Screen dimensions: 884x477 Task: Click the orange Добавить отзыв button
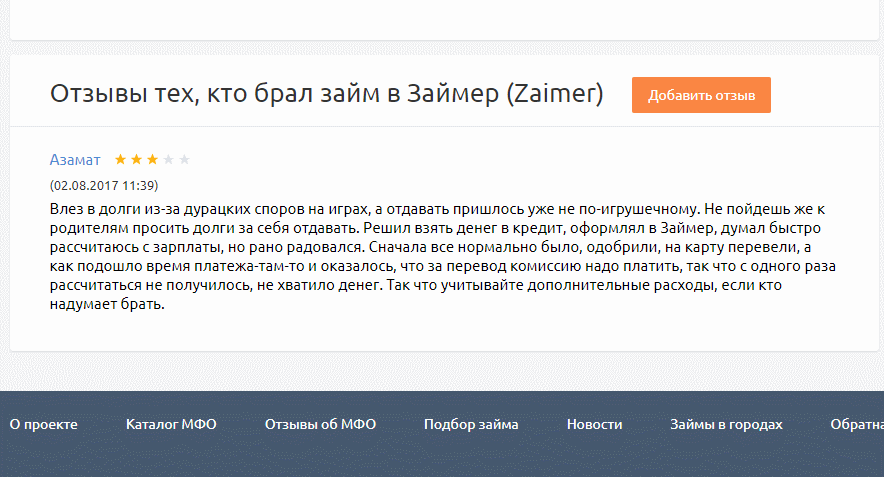tap(701, 95)
